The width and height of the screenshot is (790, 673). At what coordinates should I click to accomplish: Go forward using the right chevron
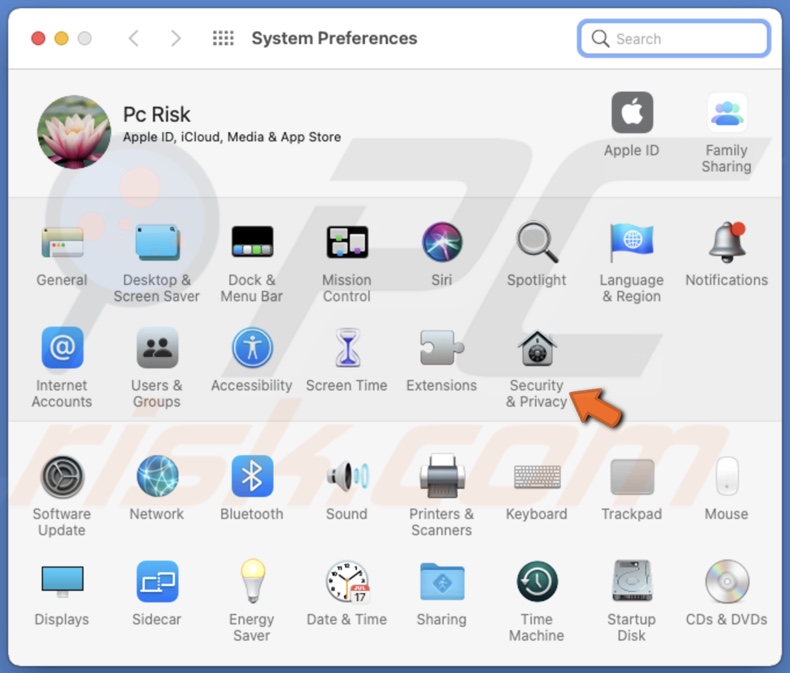(x=176, y=39)
